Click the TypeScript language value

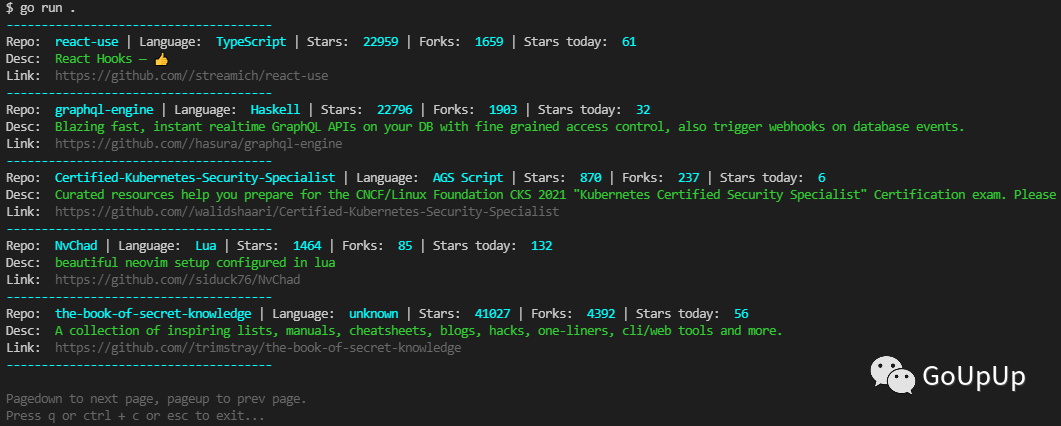(251, 42)
